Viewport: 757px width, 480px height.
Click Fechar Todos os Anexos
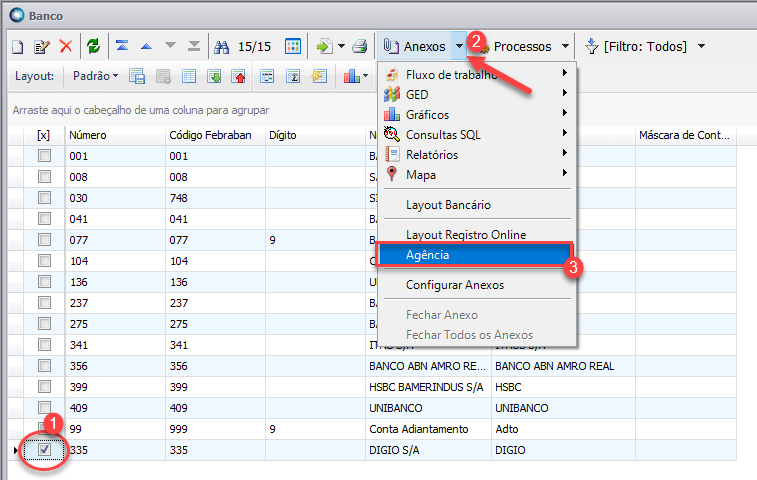click(x=477, y=335)
